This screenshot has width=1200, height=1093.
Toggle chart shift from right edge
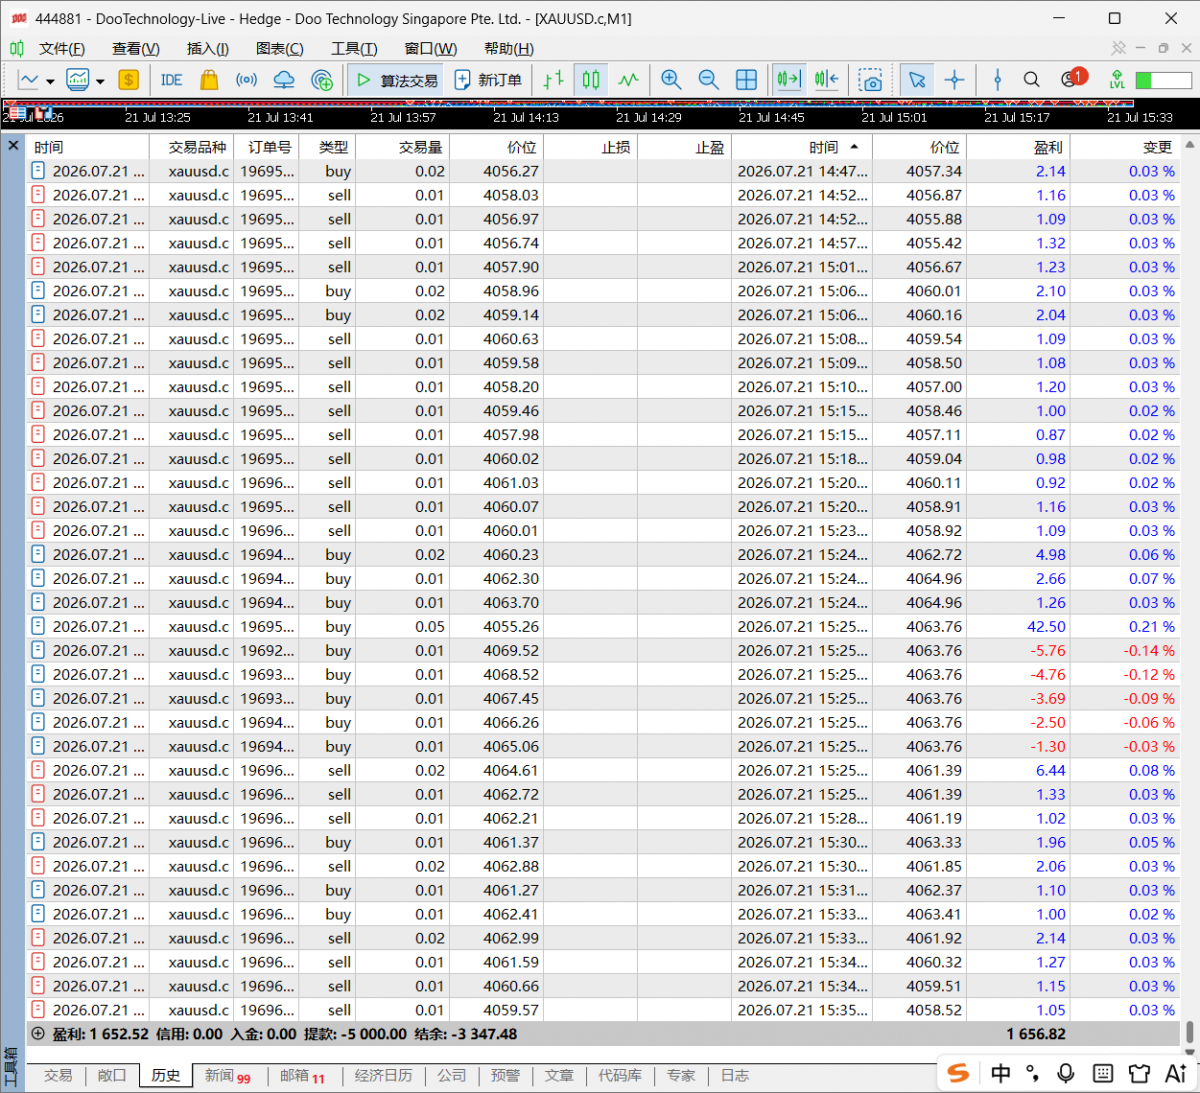click(827, 80)
